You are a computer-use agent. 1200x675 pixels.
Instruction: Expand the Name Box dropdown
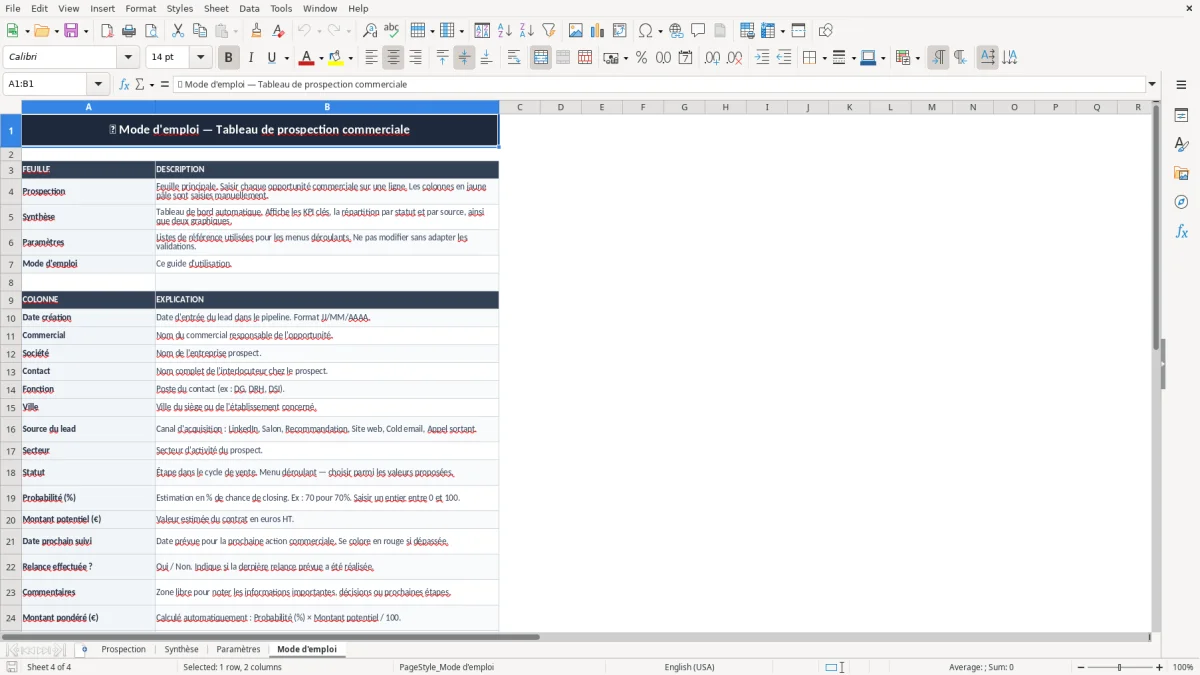click(98, 84)
